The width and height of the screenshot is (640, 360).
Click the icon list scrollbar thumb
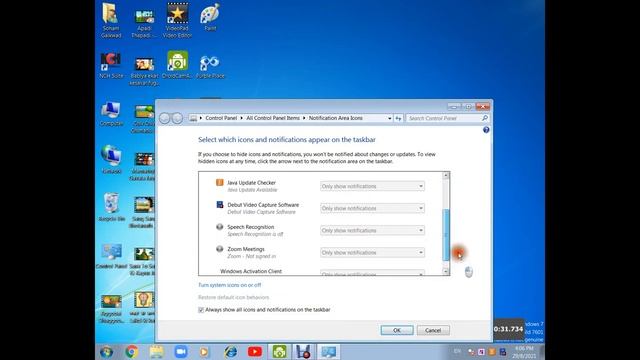(446, 235)
